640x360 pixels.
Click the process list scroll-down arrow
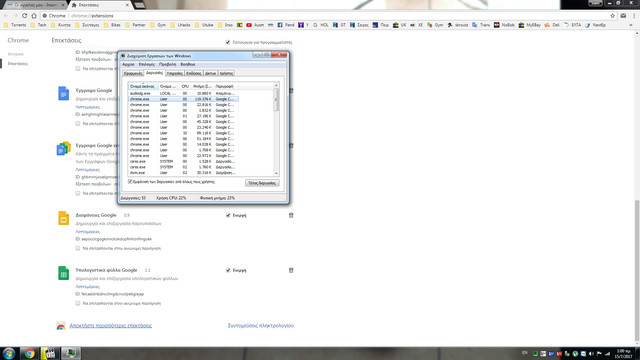(276, 173)
